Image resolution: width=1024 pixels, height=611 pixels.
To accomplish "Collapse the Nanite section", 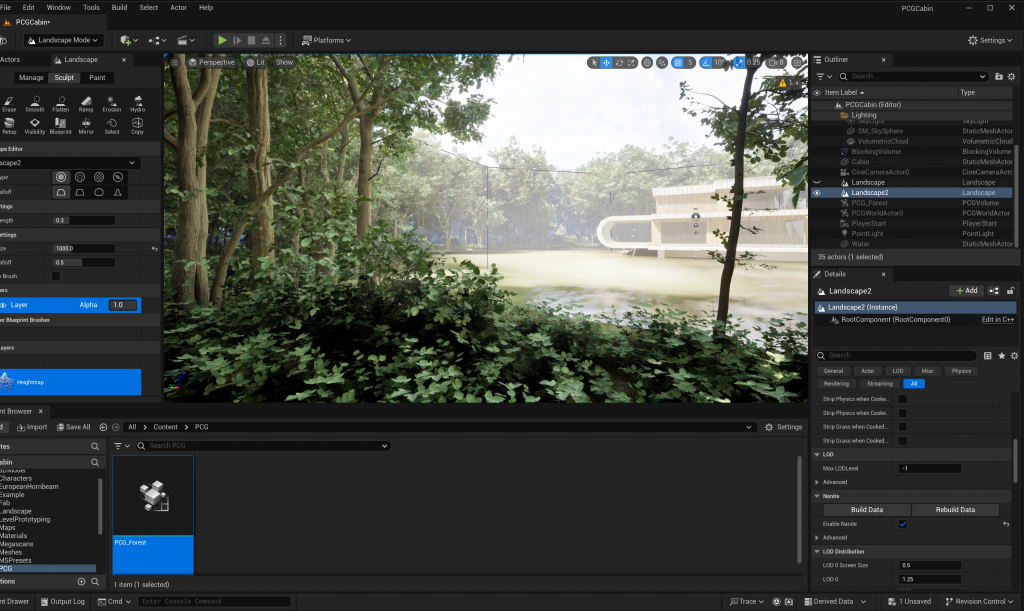I will coord(817,496).
